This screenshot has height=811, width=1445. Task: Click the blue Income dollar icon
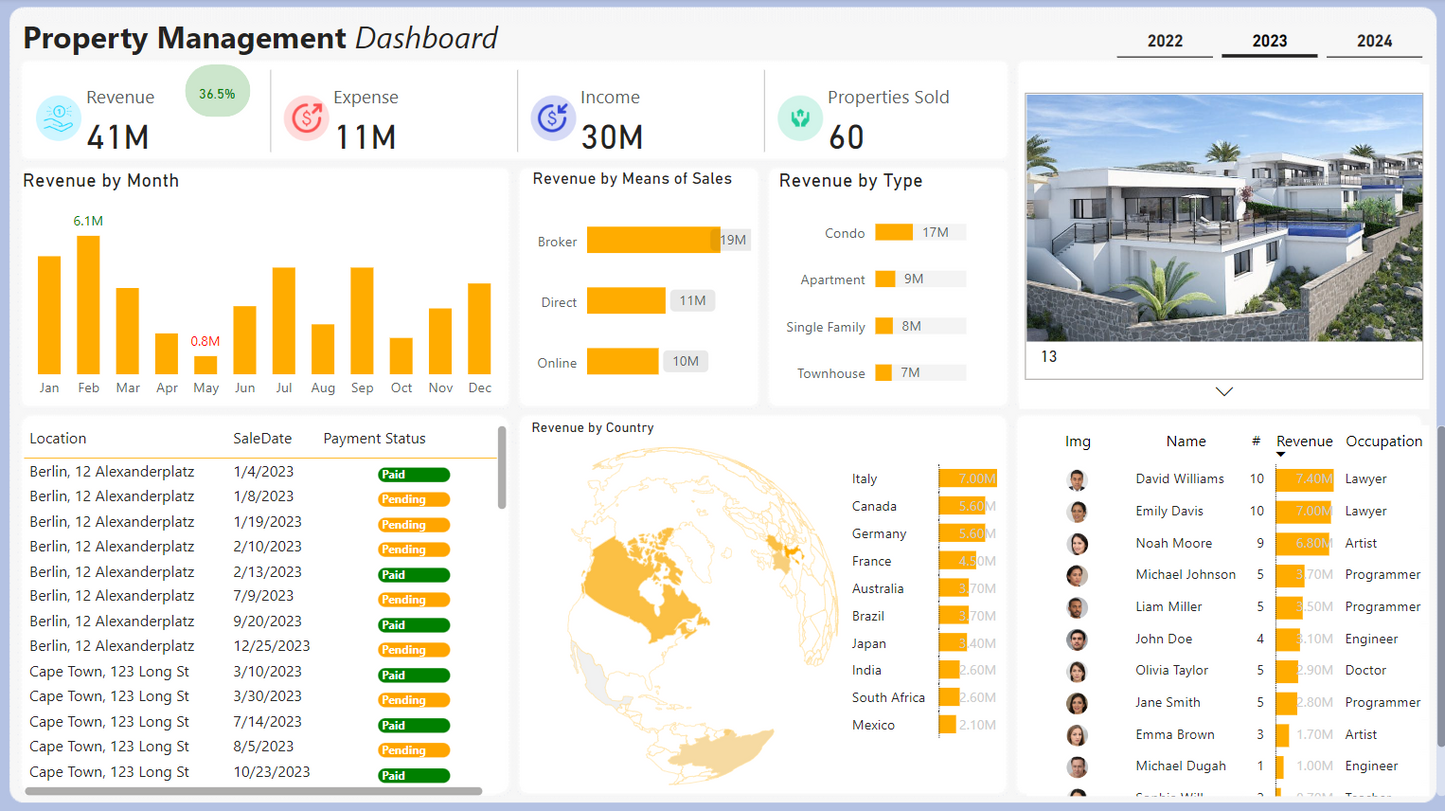pos(553,118)
